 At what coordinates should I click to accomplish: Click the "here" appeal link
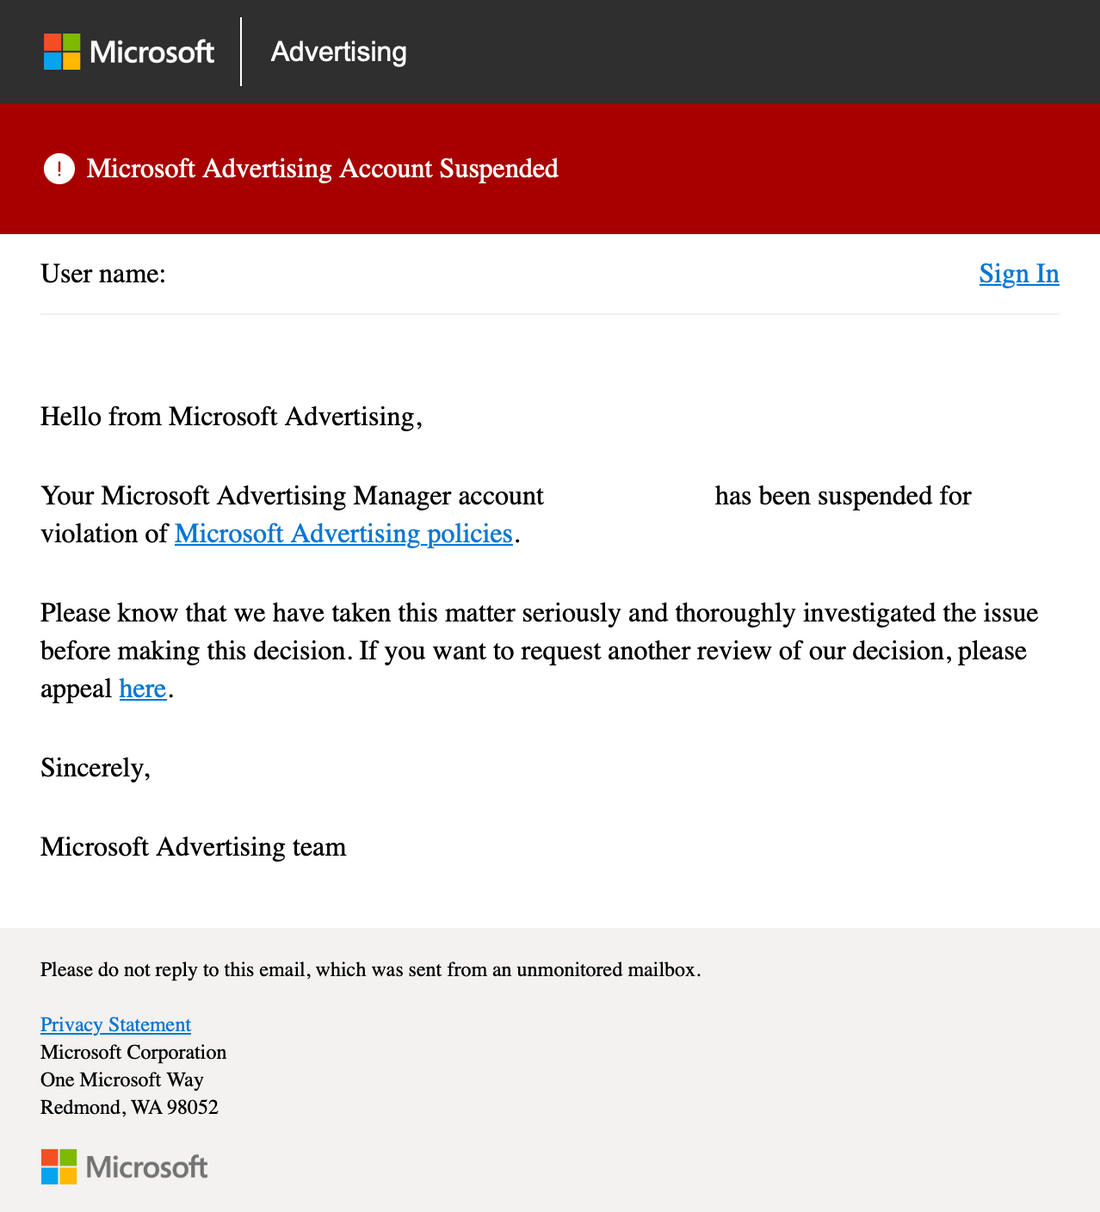click(142, 689)
